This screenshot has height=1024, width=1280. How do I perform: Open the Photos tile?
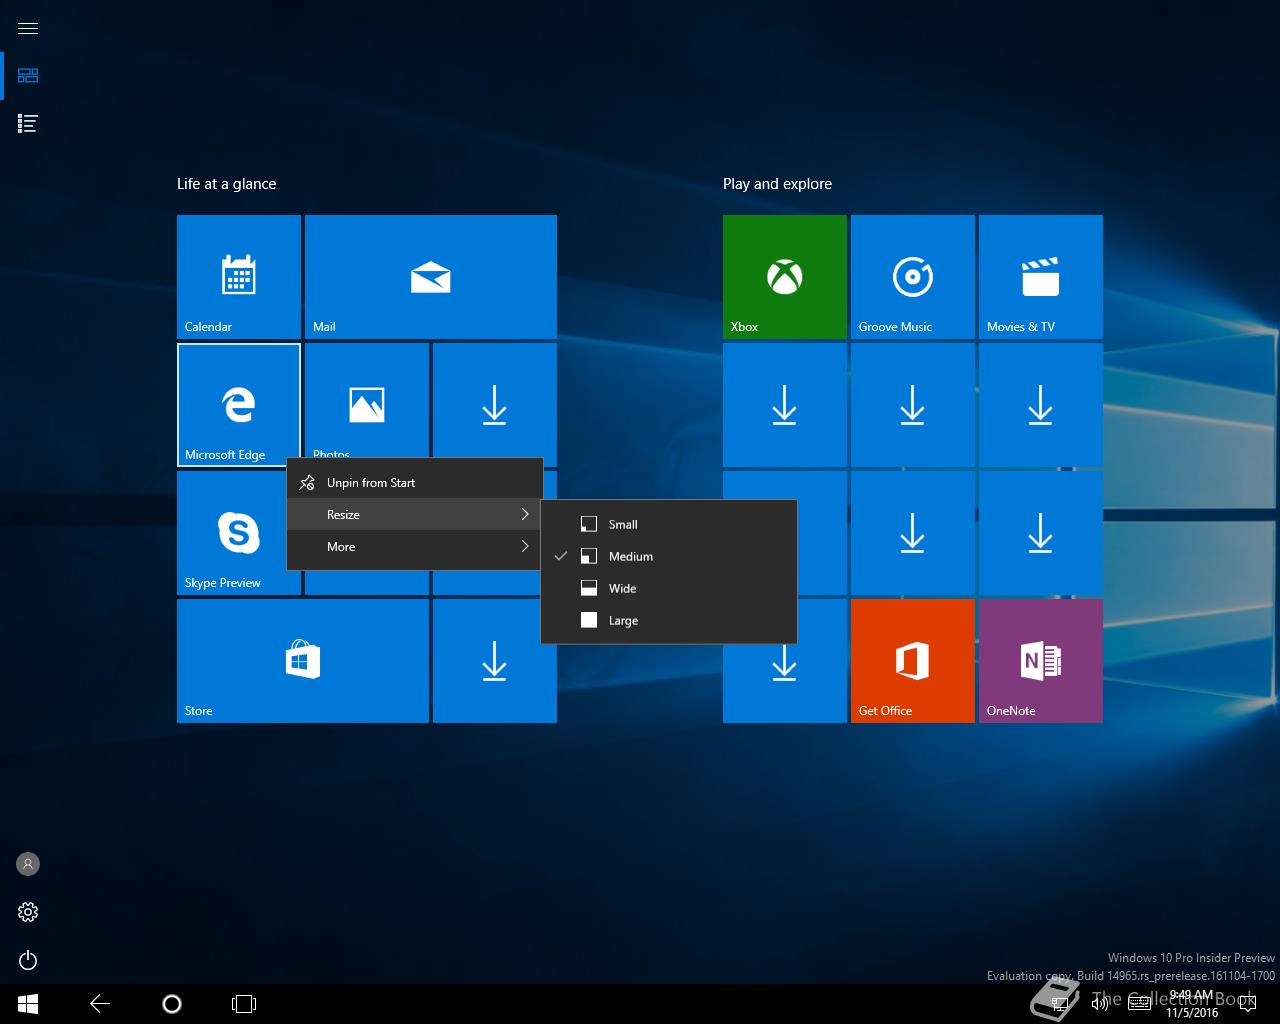coord(367,400)
